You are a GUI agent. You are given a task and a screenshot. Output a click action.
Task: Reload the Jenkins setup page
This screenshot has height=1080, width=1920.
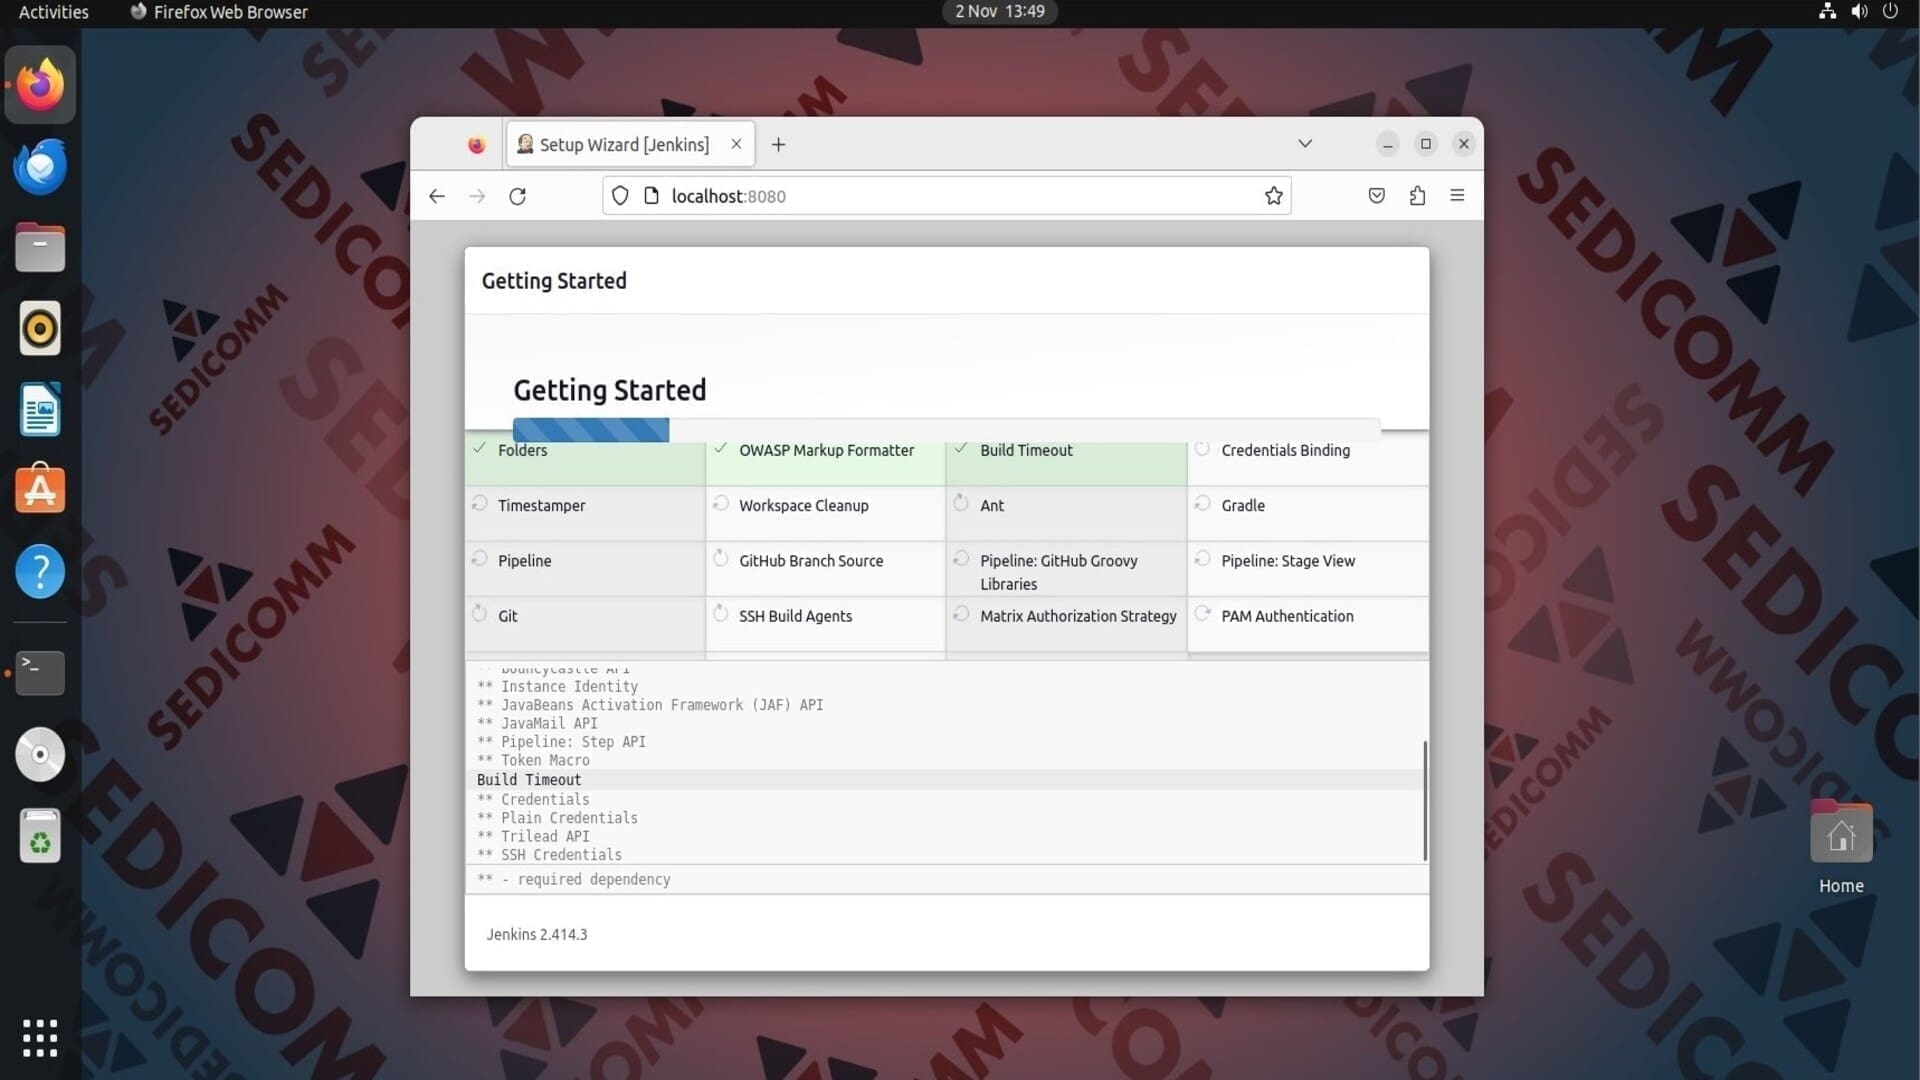(517, 196)
